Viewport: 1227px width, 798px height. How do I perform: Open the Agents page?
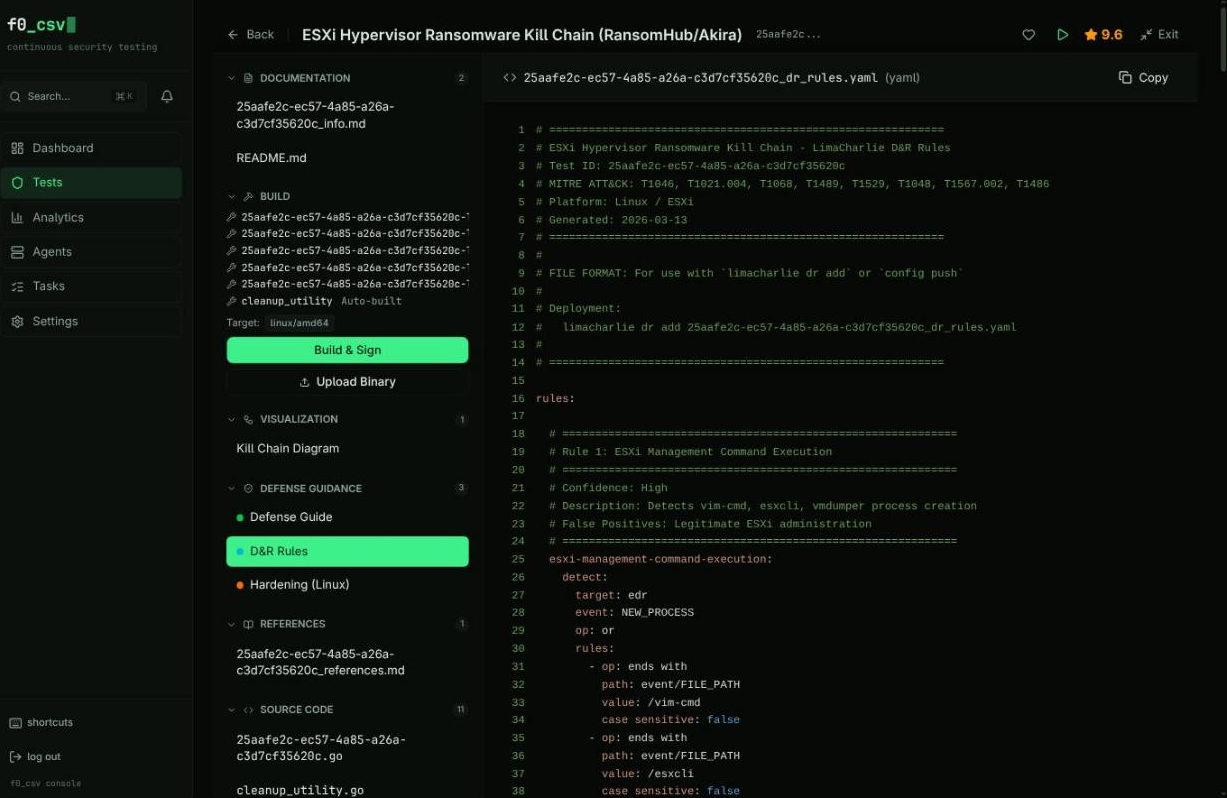pyautogui.click(x=92, y=252)
